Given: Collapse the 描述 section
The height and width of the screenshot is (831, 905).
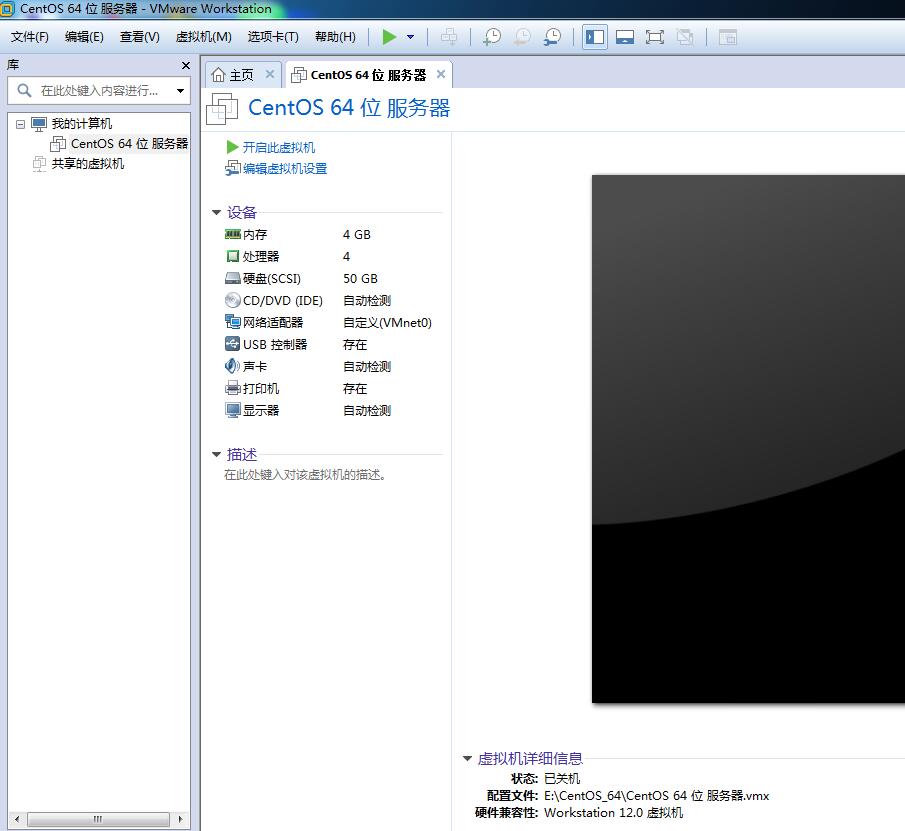Looking at the screenshot, I should [216, 455].
